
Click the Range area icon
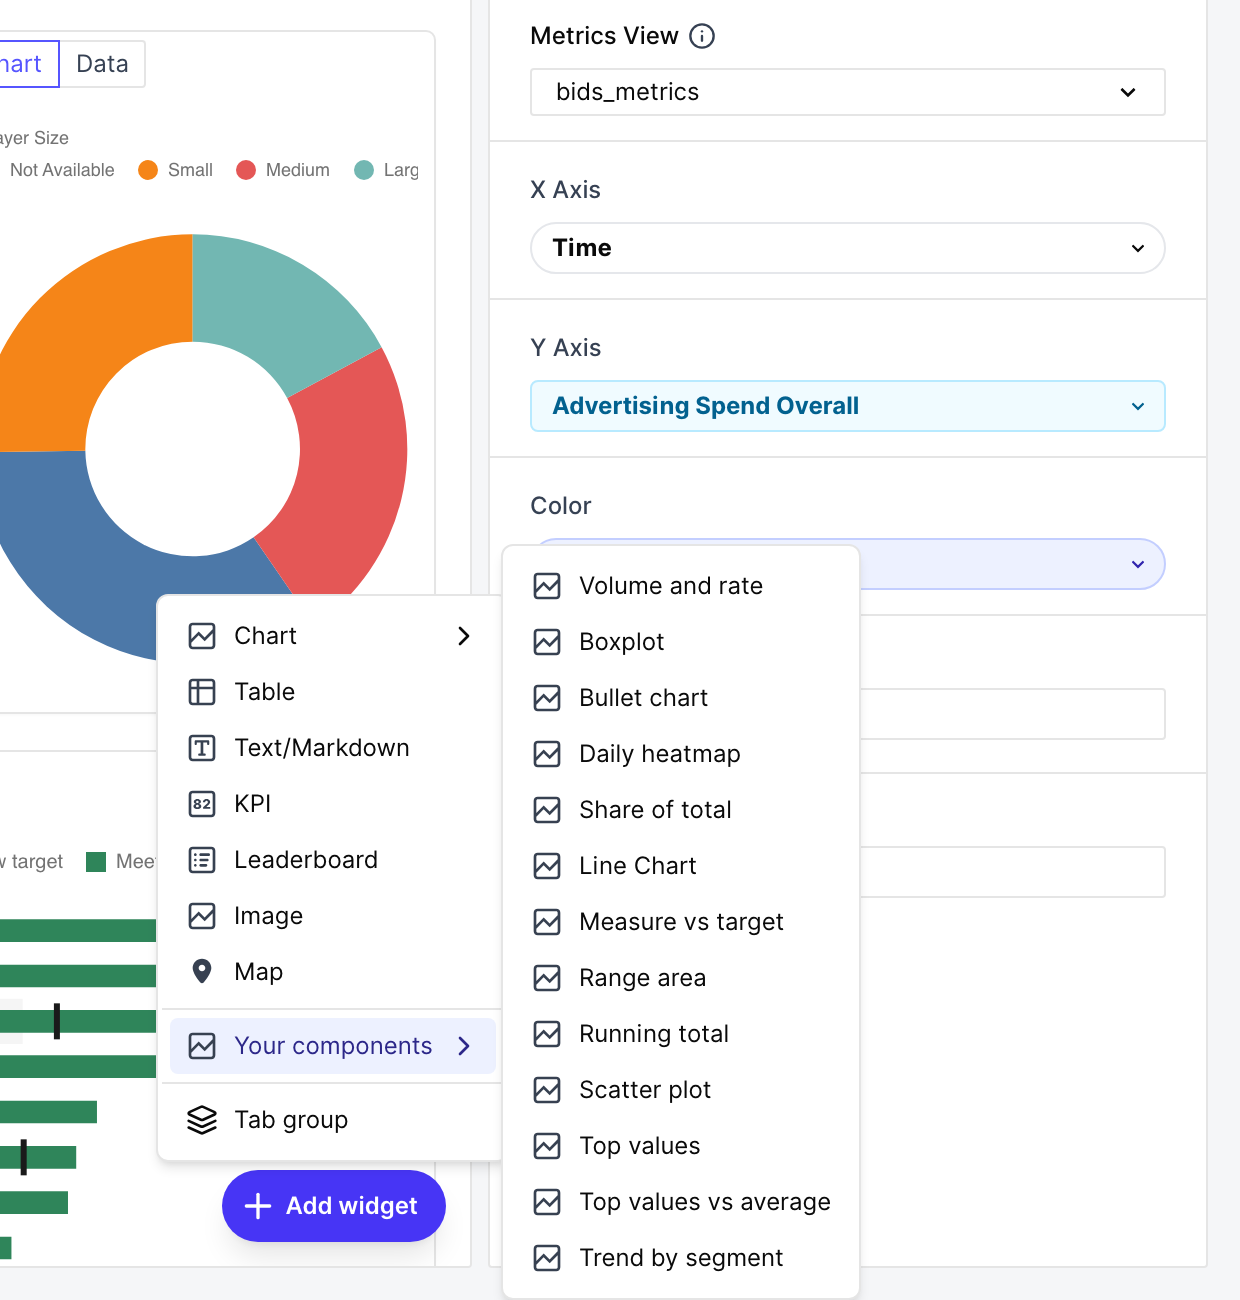point(547,978)
